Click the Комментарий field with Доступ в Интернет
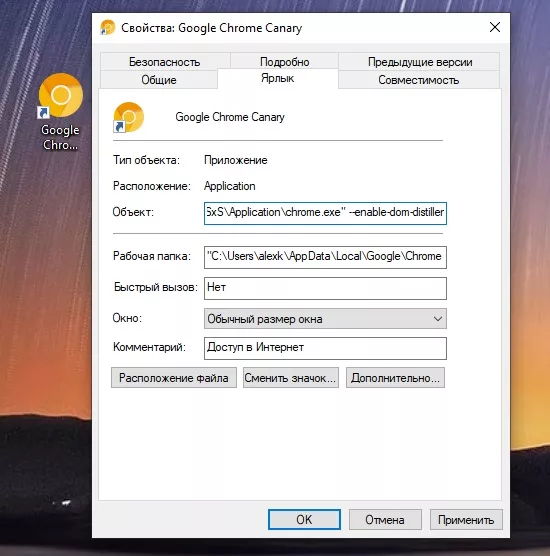550x556 pixels. 325,348
